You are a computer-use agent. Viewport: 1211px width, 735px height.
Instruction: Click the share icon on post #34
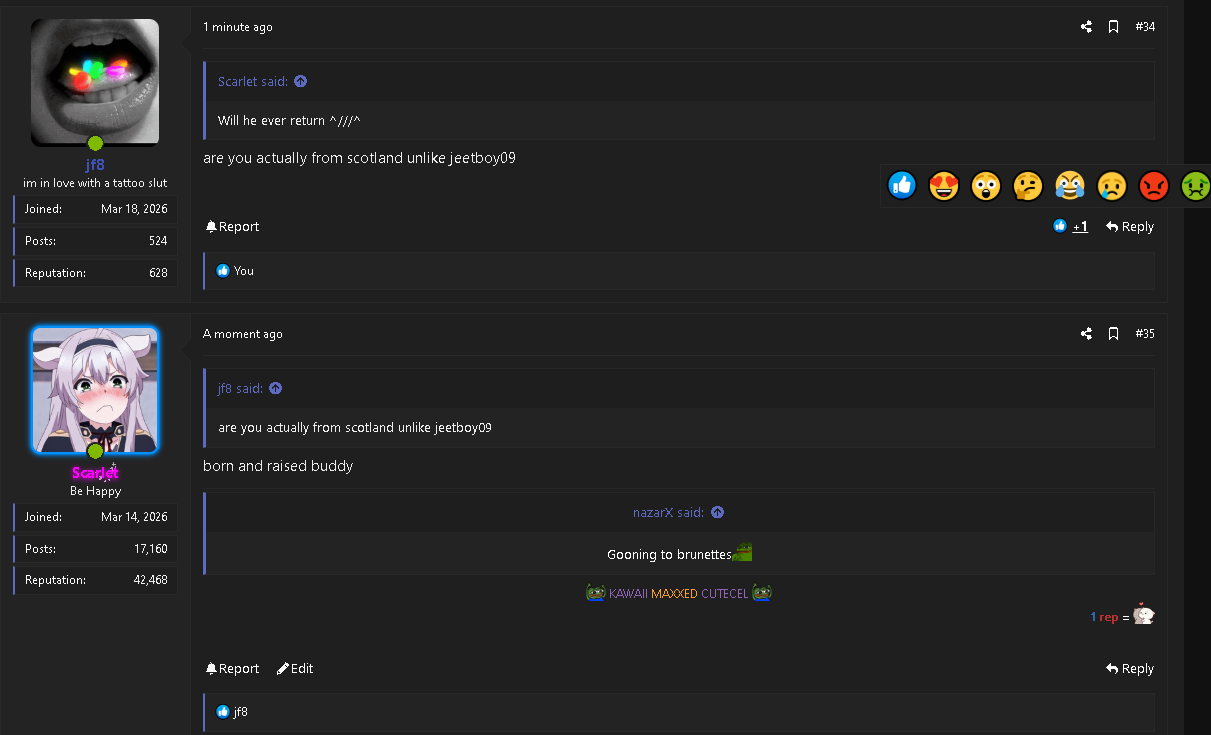(1086, 27)
